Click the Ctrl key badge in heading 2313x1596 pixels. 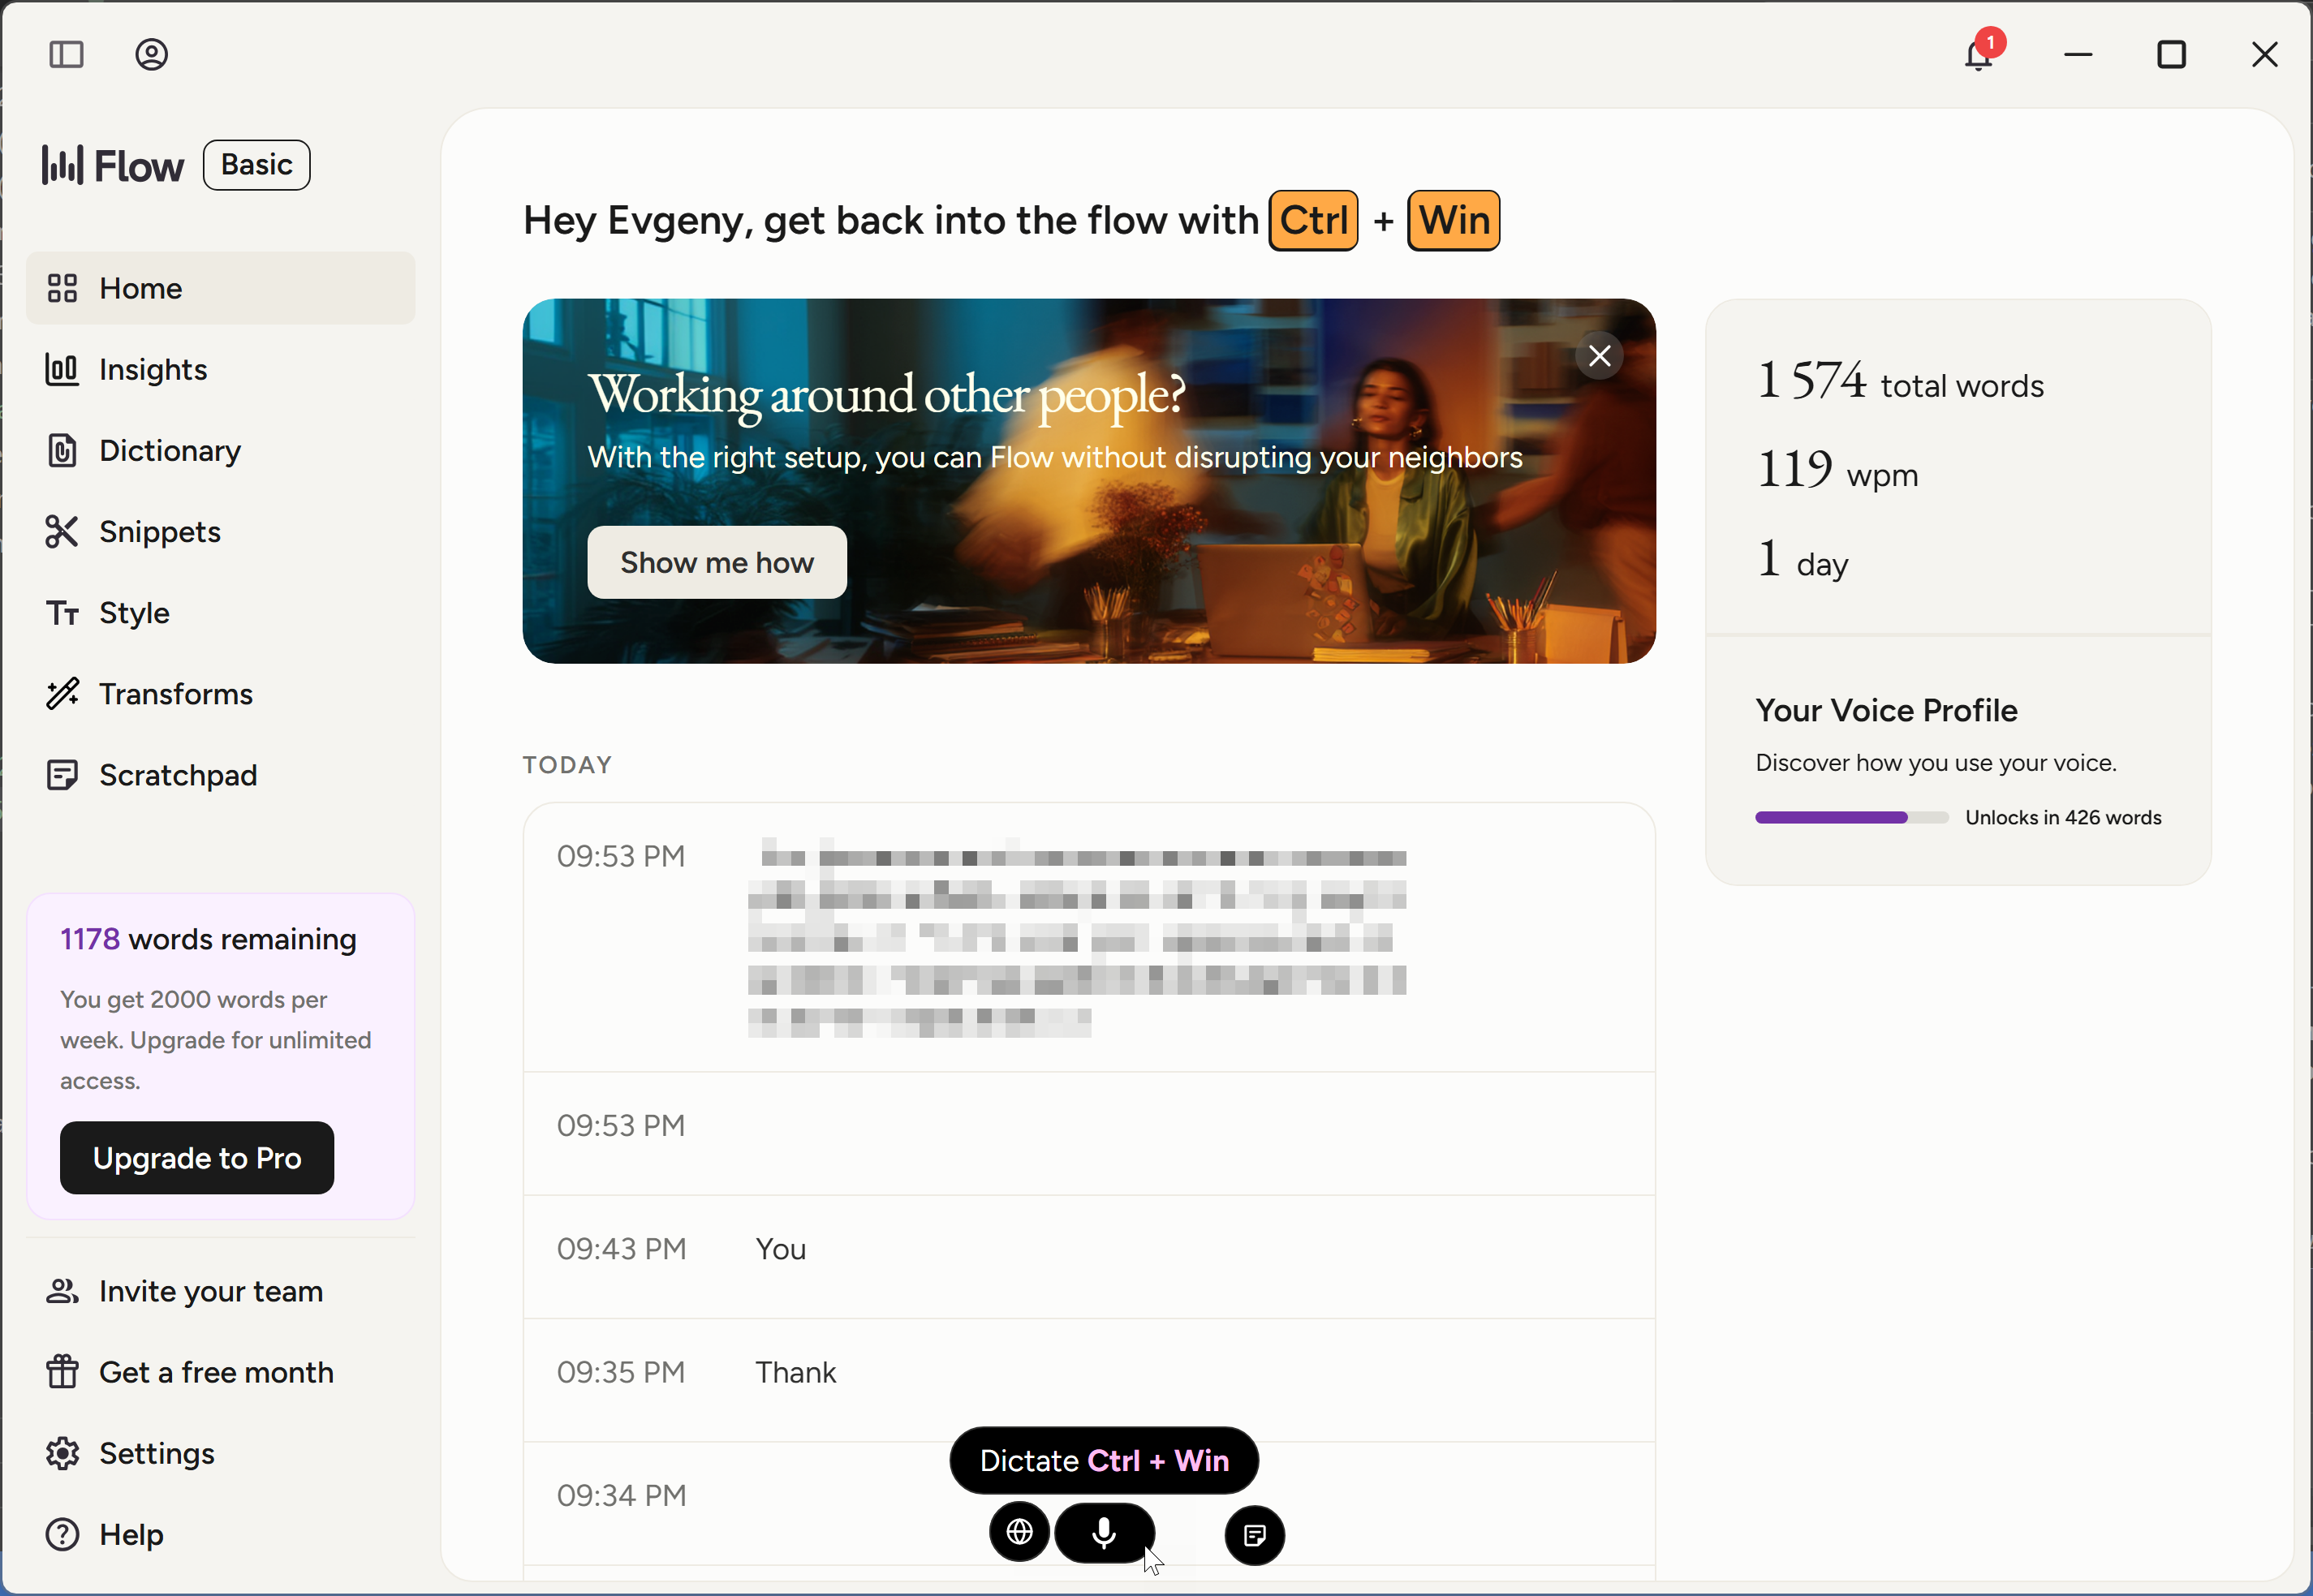click(1313, 220)
